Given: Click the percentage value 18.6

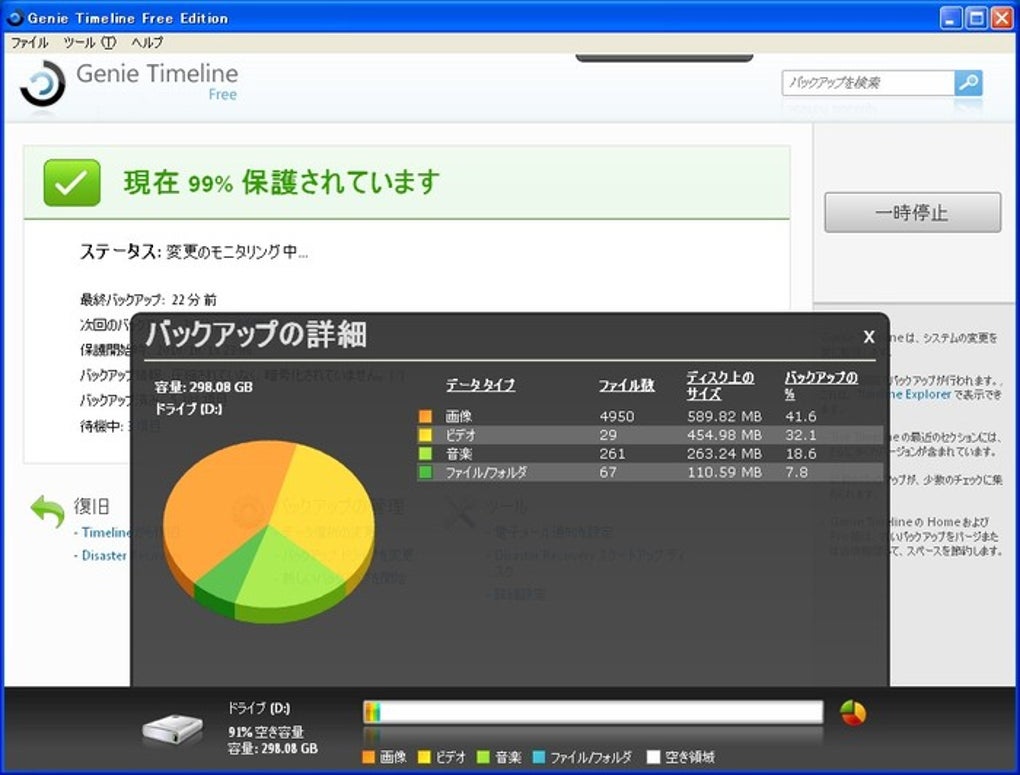Looking at the screenshot, I should (x=801, y=454).
